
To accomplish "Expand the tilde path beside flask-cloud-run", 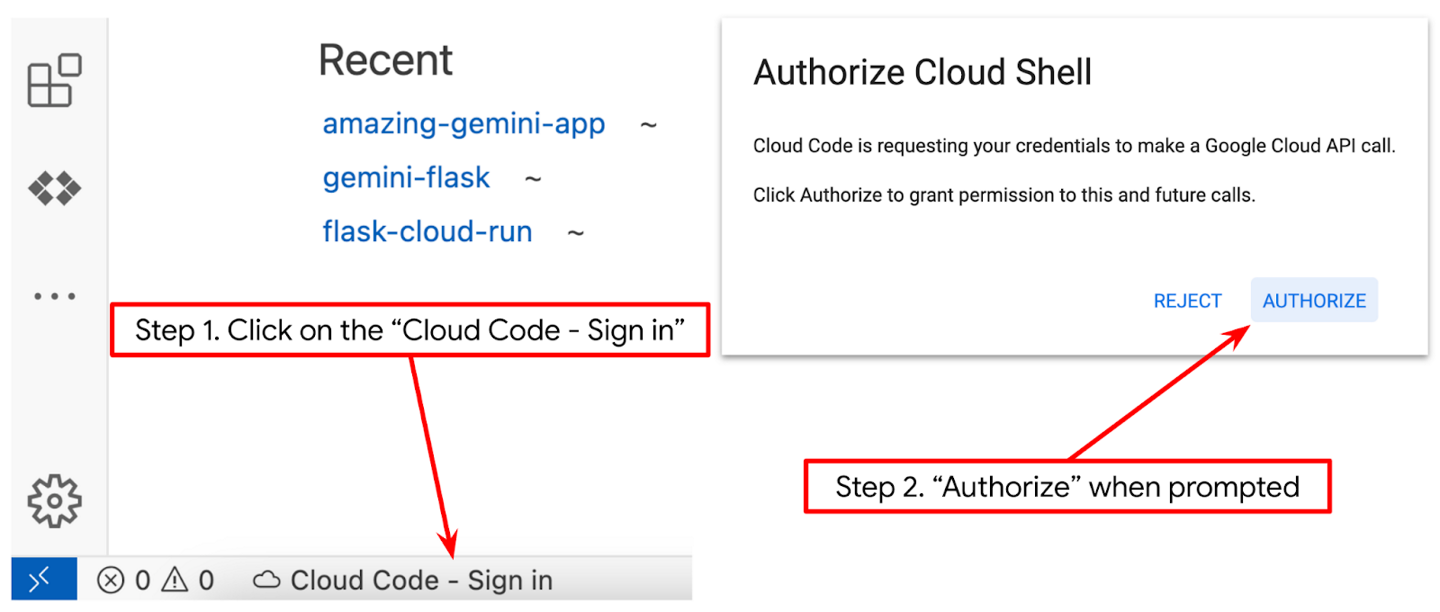I will pos(573,231).
